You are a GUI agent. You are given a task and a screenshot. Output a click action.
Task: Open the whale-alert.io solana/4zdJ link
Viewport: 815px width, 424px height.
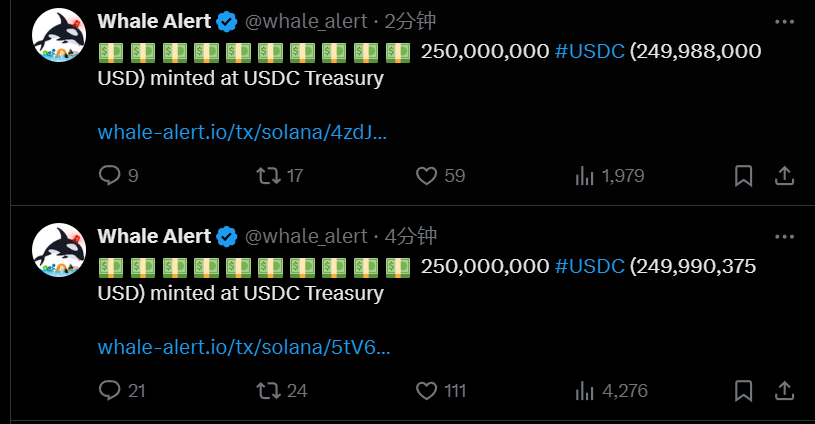(242, 133)
